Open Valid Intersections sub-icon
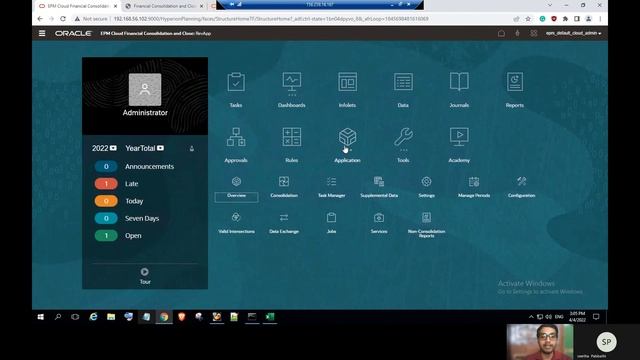This screenshot has height=360, width=640. (x=236, y=218)
